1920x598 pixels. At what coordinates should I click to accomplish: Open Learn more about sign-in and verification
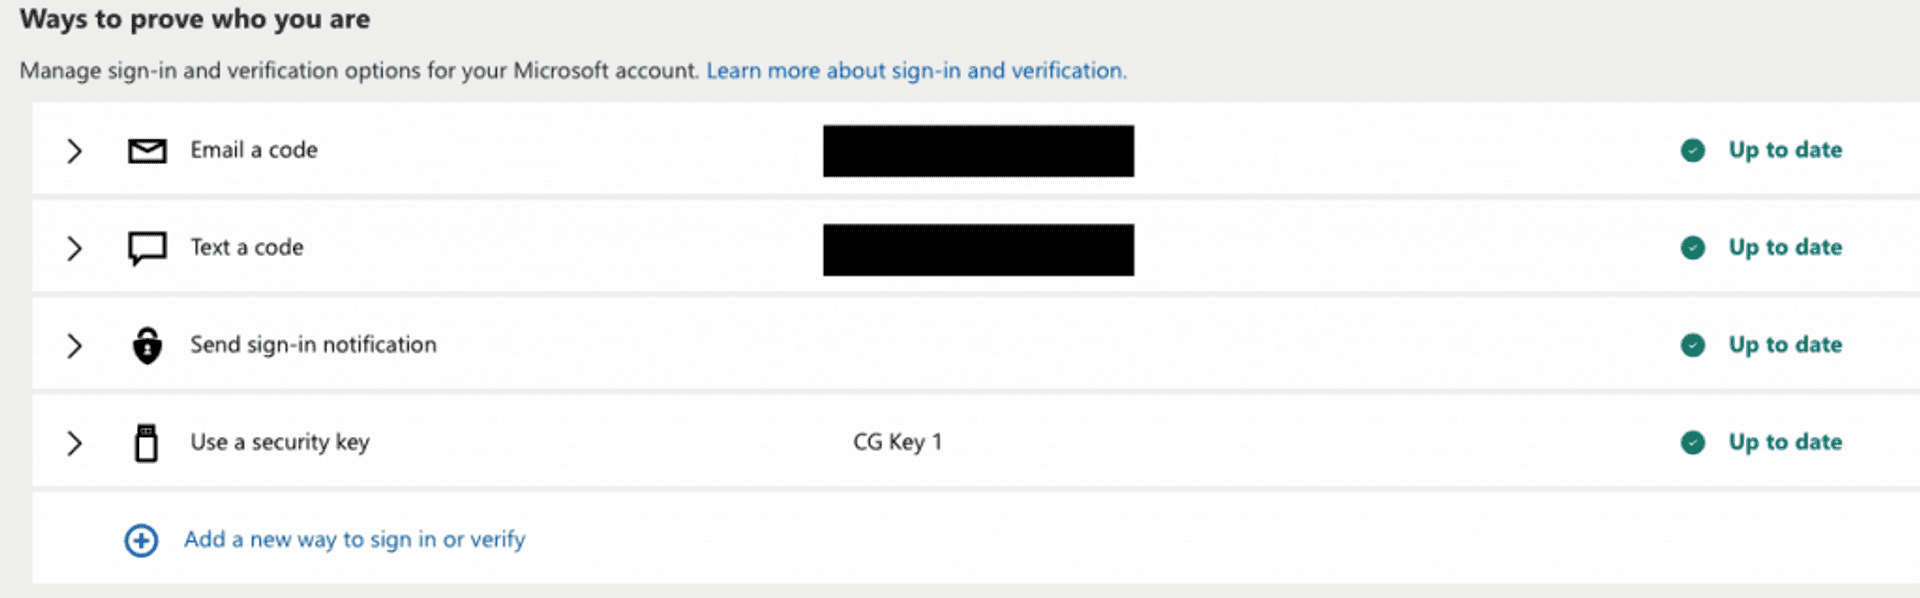tap(916, 71)
